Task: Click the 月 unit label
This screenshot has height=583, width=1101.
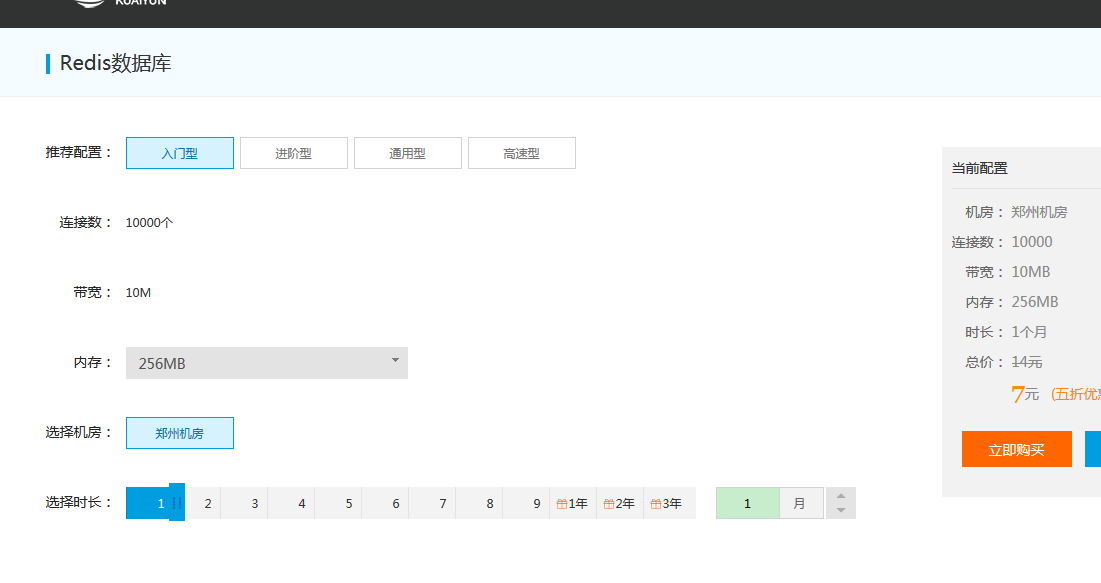Action: click(x=801, y=504)
